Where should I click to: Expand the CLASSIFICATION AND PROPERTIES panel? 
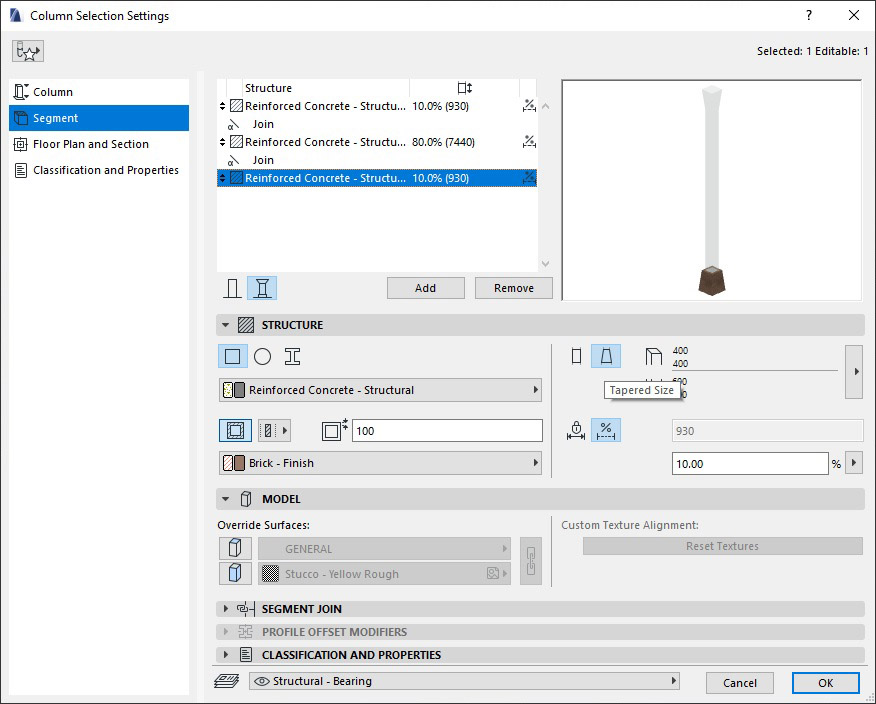[x=226, y=655]
